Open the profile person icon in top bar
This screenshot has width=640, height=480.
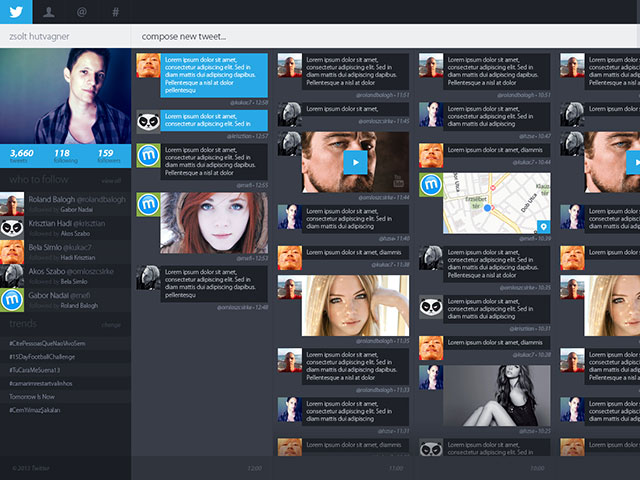(x=49, y=12)
